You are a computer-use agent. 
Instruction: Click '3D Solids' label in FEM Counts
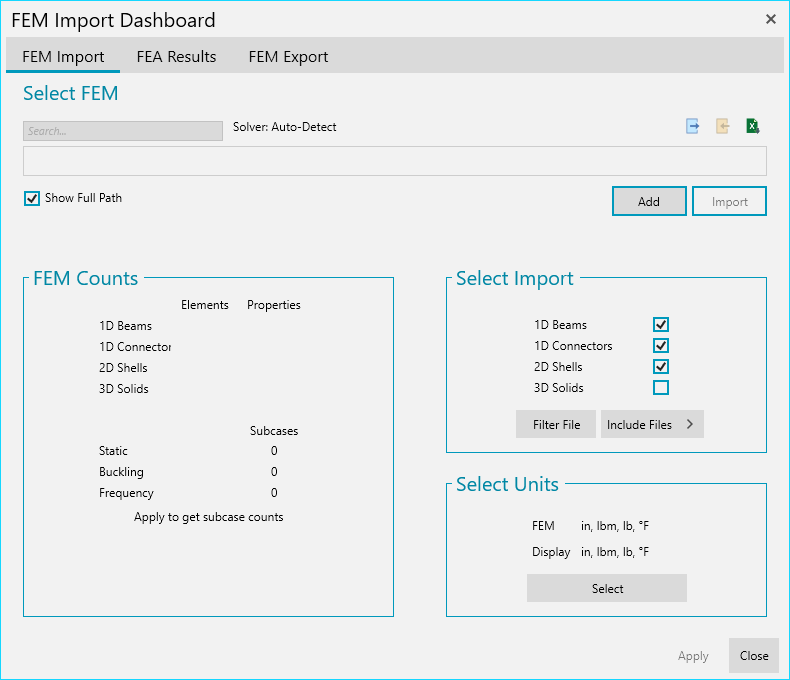pos(124,389)
